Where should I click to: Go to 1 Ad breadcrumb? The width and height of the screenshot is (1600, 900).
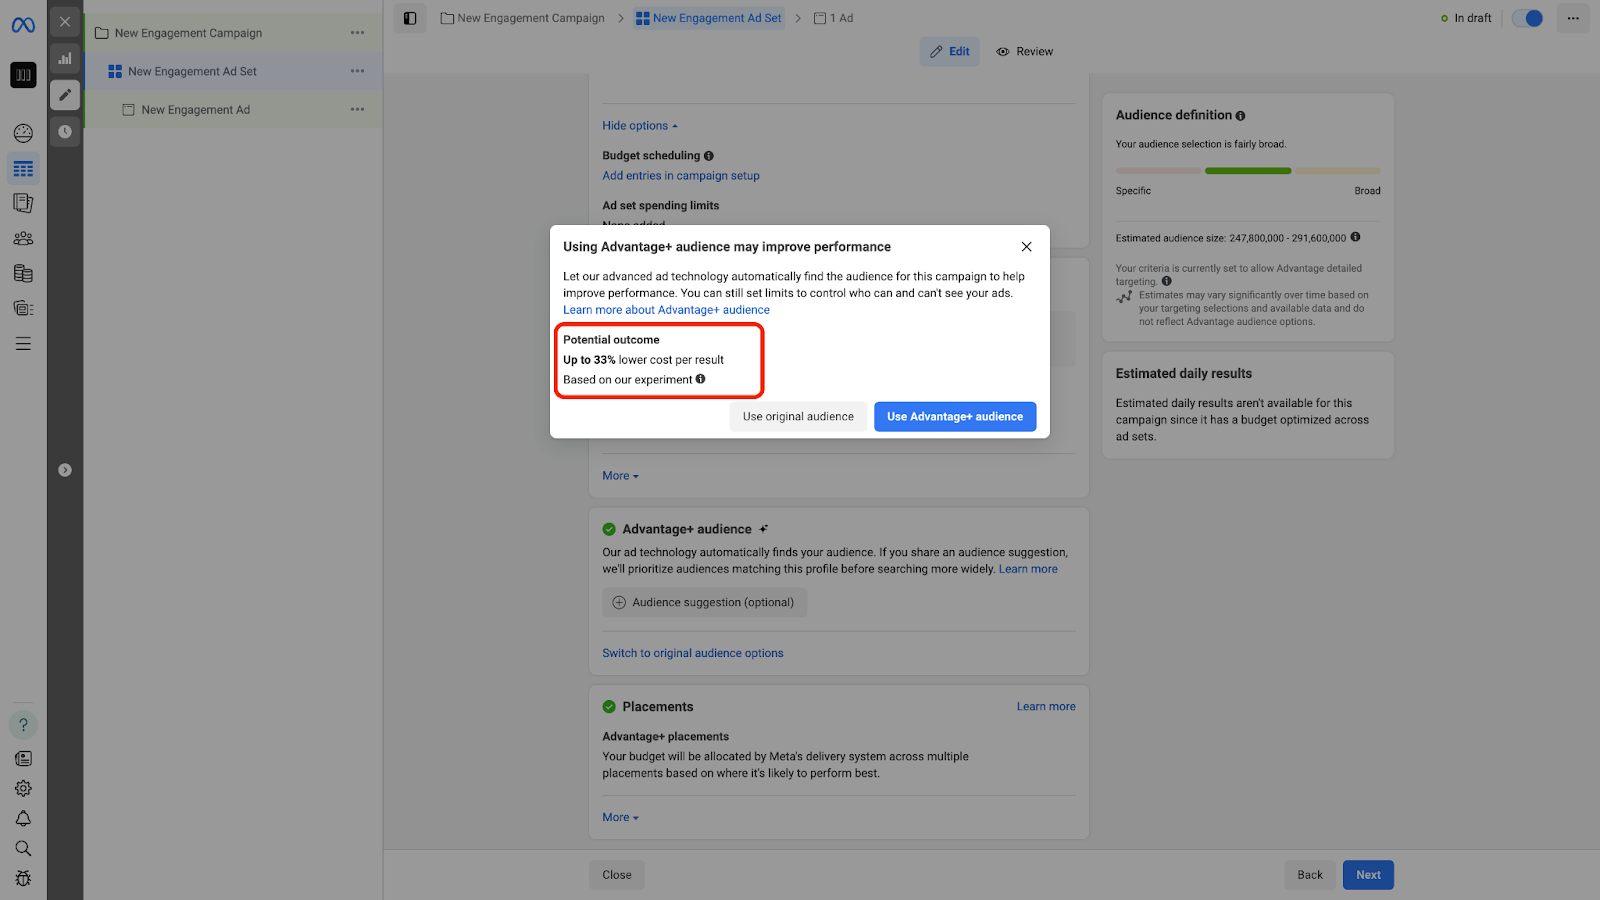point(834,18)
